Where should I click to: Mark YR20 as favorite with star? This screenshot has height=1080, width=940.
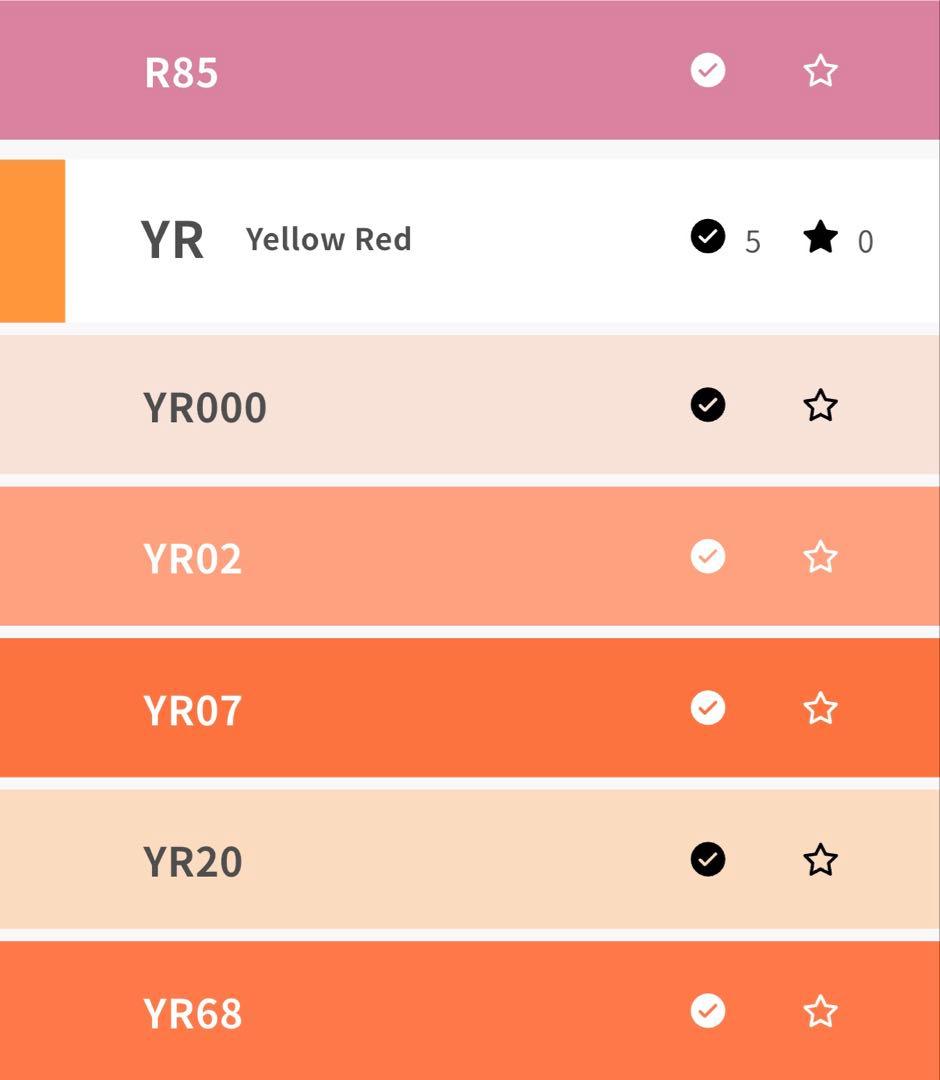tap(820, 860)
